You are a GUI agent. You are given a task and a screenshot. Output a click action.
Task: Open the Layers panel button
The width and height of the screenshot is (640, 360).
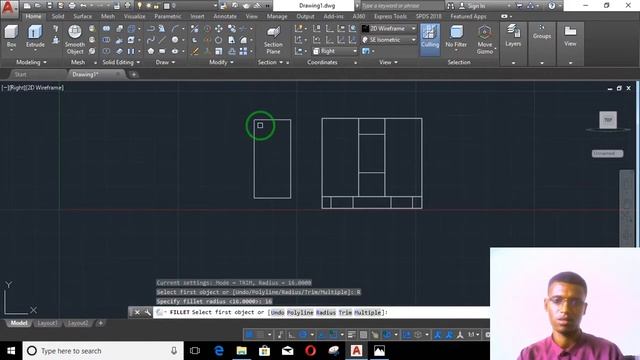[x=513, y=36]
